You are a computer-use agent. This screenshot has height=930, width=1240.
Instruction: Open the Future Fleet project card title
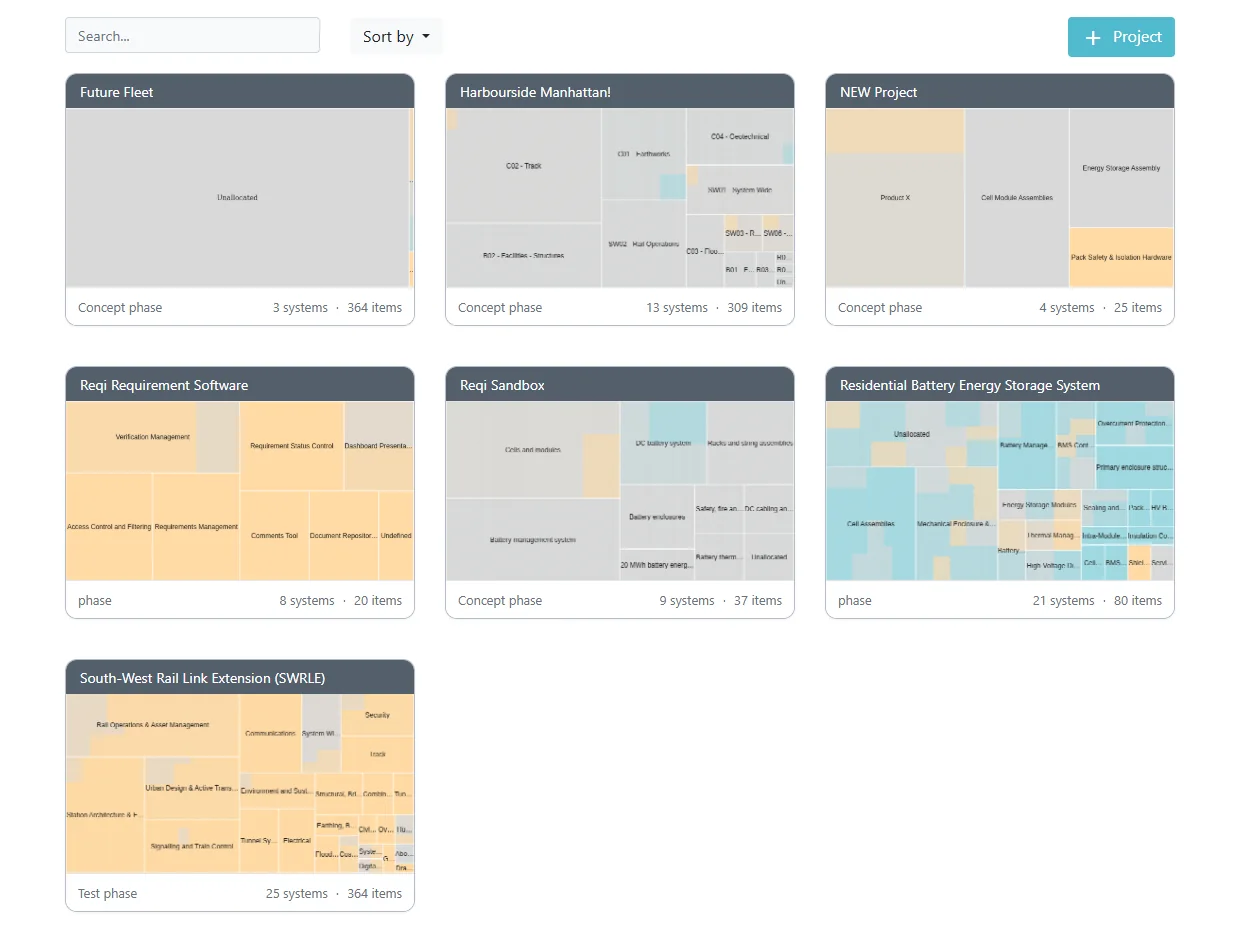(x=117, y=92)
